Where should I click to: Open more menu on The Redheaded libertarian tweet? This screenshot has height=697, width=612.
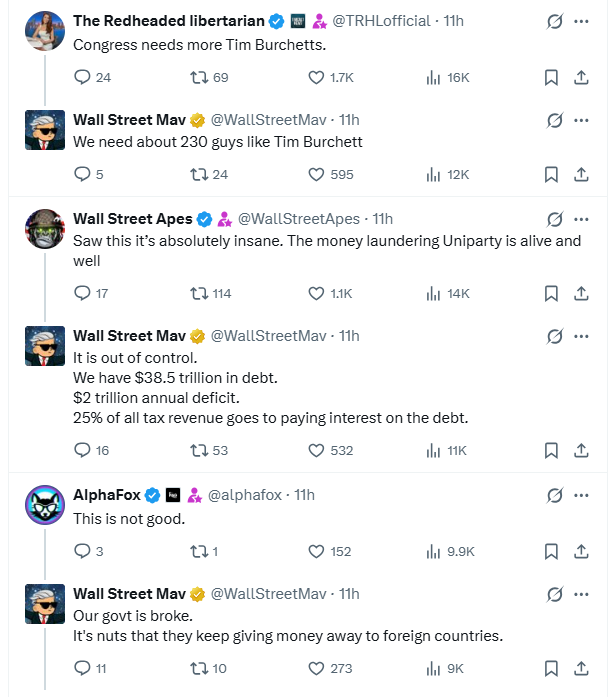tap(582, 21)
